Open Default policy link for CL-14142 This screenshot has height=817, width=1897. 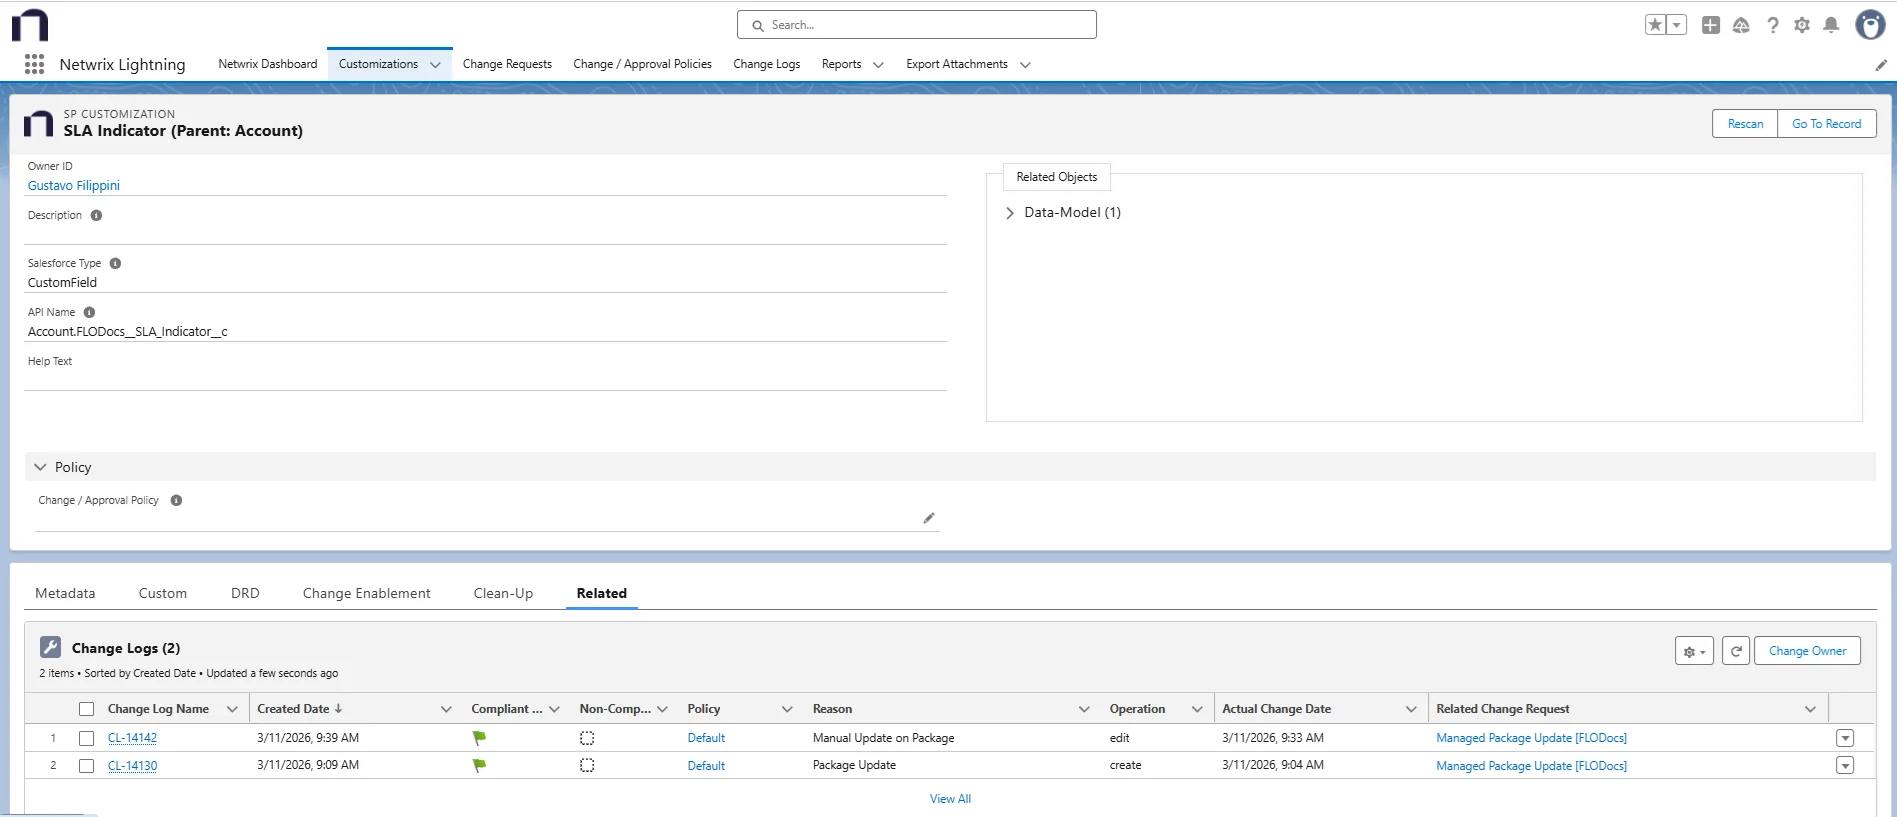tap(706, 738)
